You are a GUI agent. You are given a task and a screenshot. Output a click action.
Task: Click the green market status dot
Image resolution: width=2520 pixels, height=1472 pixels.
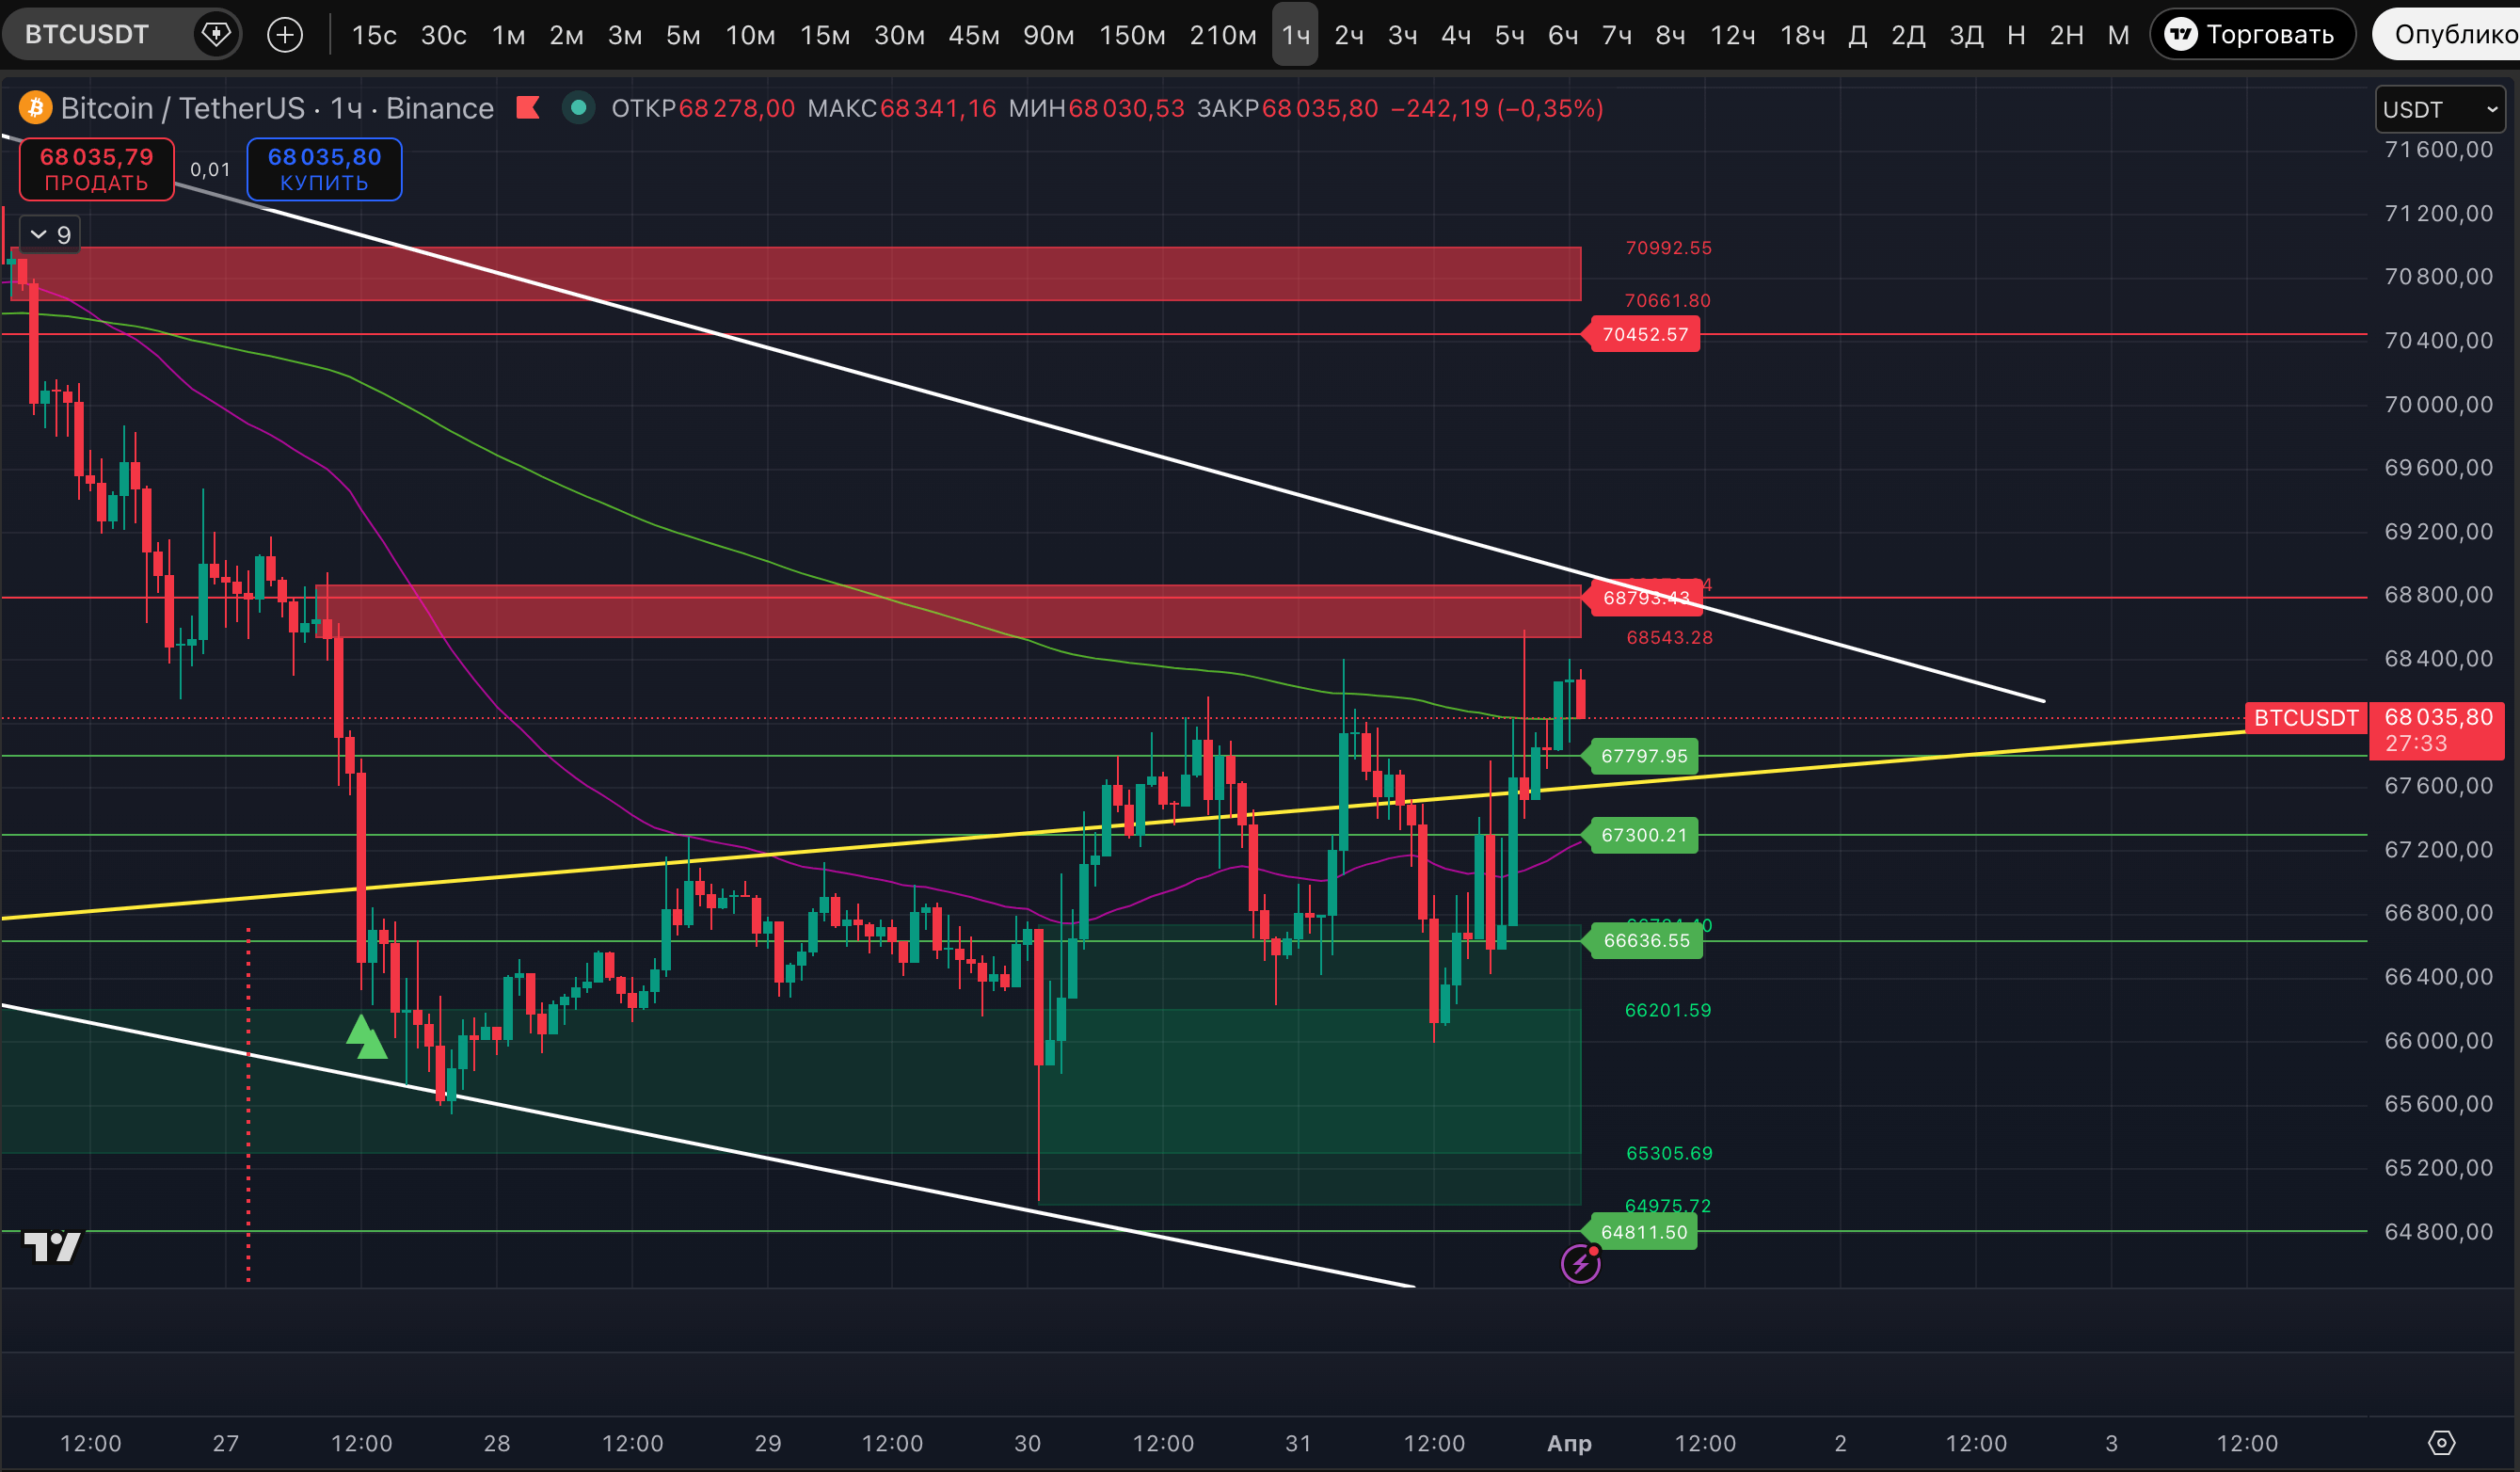point(578,107)
